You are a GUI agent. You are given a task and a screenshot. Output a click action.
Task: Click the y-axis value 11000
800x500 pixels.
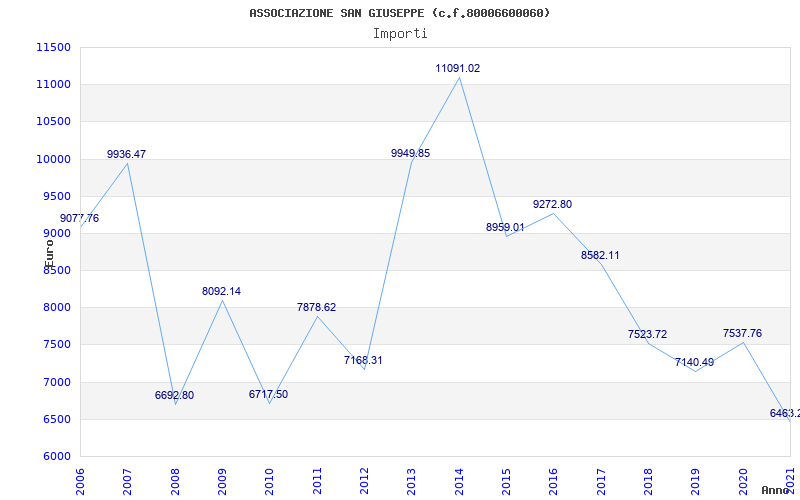pos(53,85)
